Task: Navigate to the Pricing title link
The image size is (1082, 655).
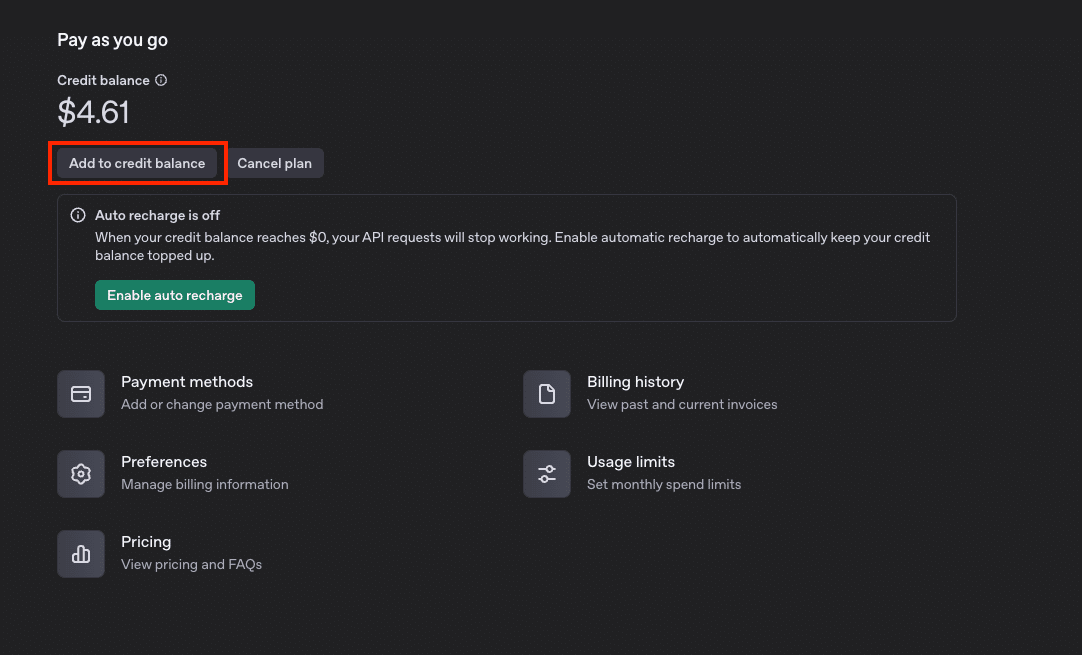Action: pyautogui.click(x=146, y=542)
